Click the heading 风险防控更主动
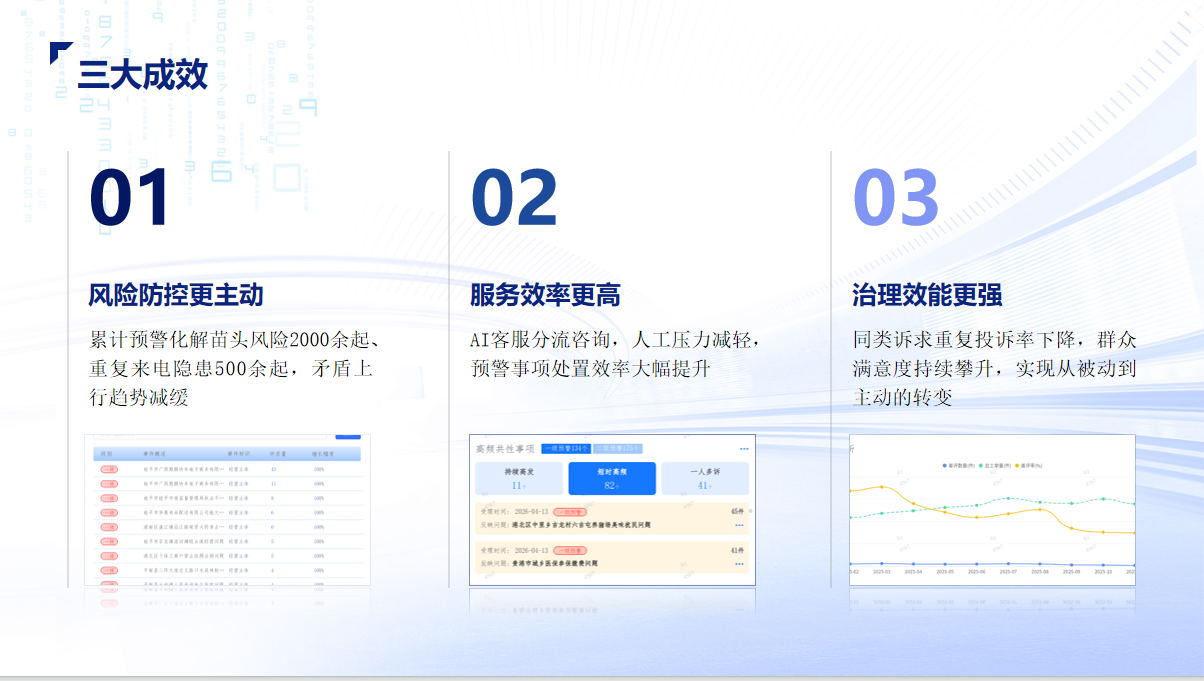The image size is (1204, 681). pos(176,295)
